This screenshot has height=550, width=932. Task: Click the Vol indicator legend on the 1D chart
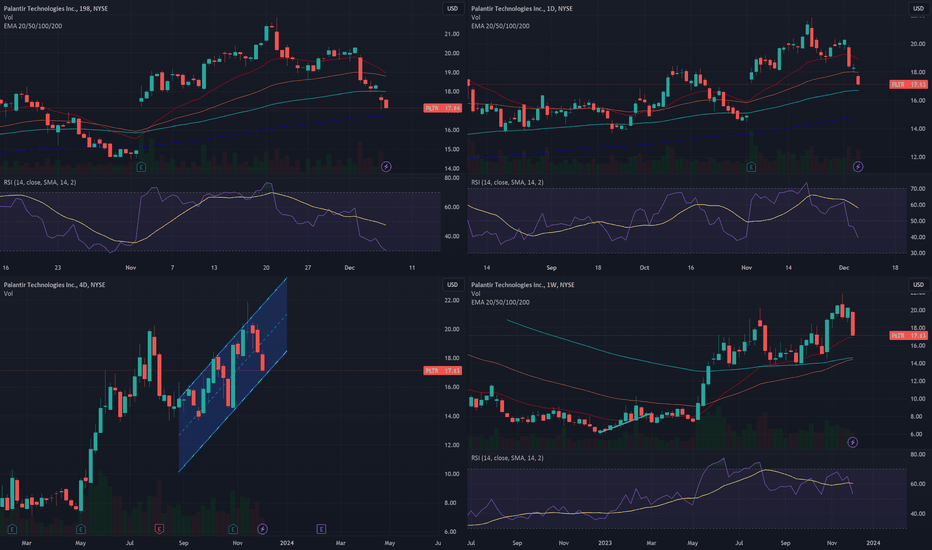tap(476, 17)
